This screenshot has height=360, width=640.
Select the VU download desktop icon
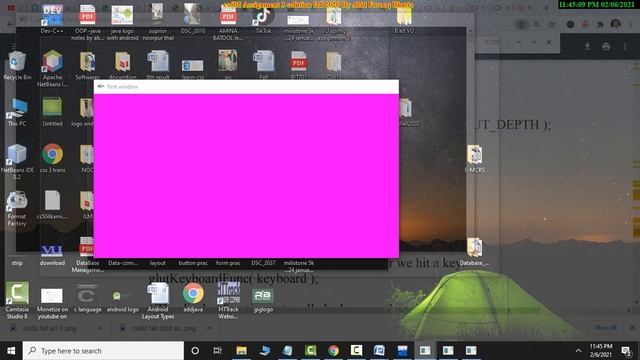(x=52, y=255)
